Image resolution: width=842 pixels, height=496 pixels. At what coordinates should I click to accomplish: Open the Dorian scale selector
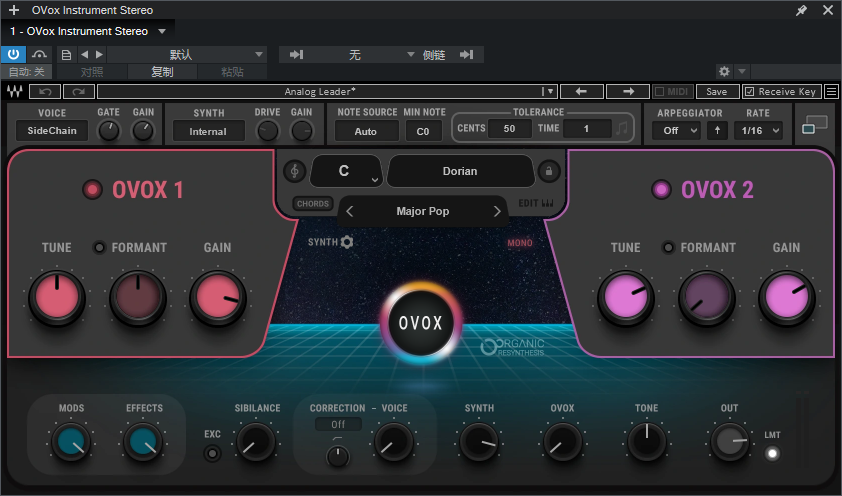pyautogui.click(x=460, y=171)
